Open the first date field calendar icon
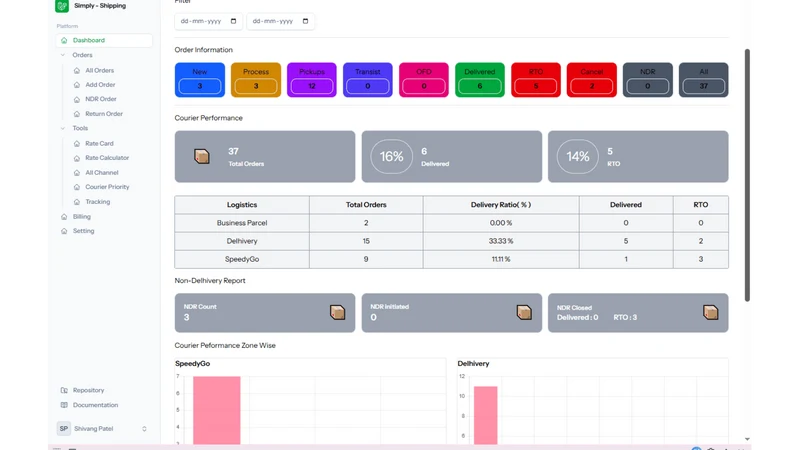800x450 pixels. click(x=234, y=21)
